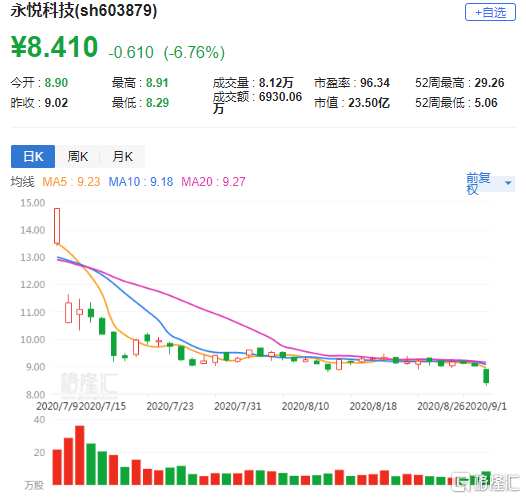Click the 昨收 value 9.02

pyautogui.click(x=56, y=103)
